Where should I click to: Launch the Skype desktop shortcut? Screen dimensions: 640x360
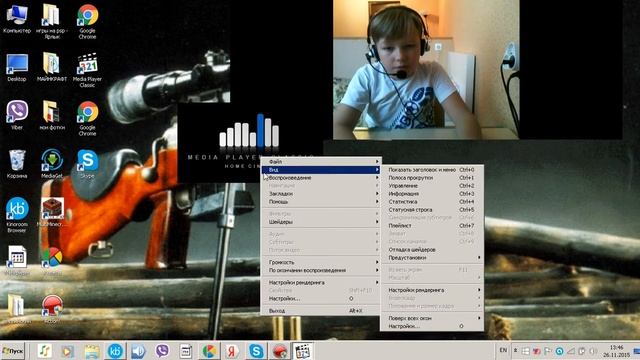(87, 164)
